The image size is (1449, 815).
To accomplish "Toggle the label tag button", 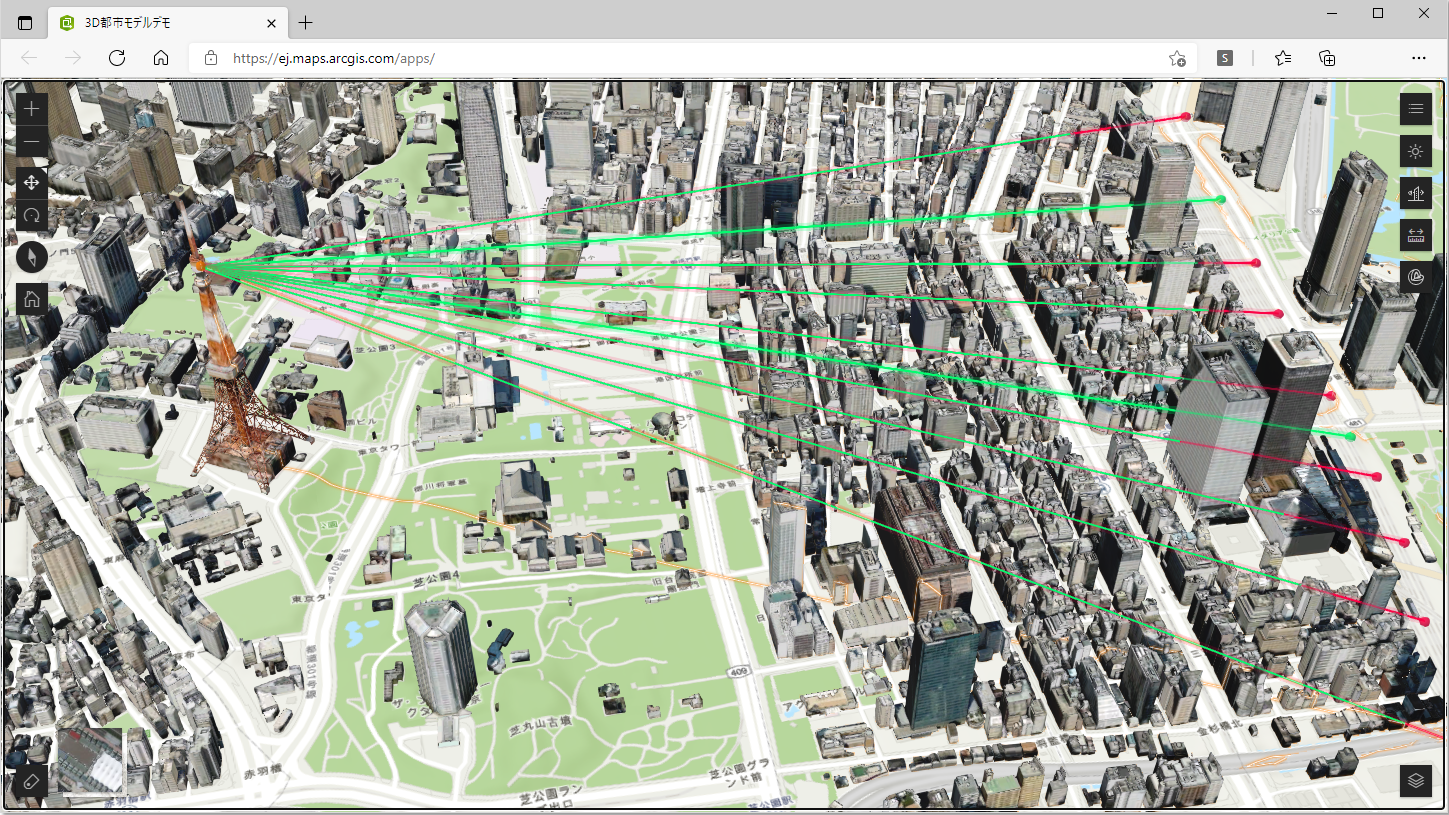I will point(32,780).
